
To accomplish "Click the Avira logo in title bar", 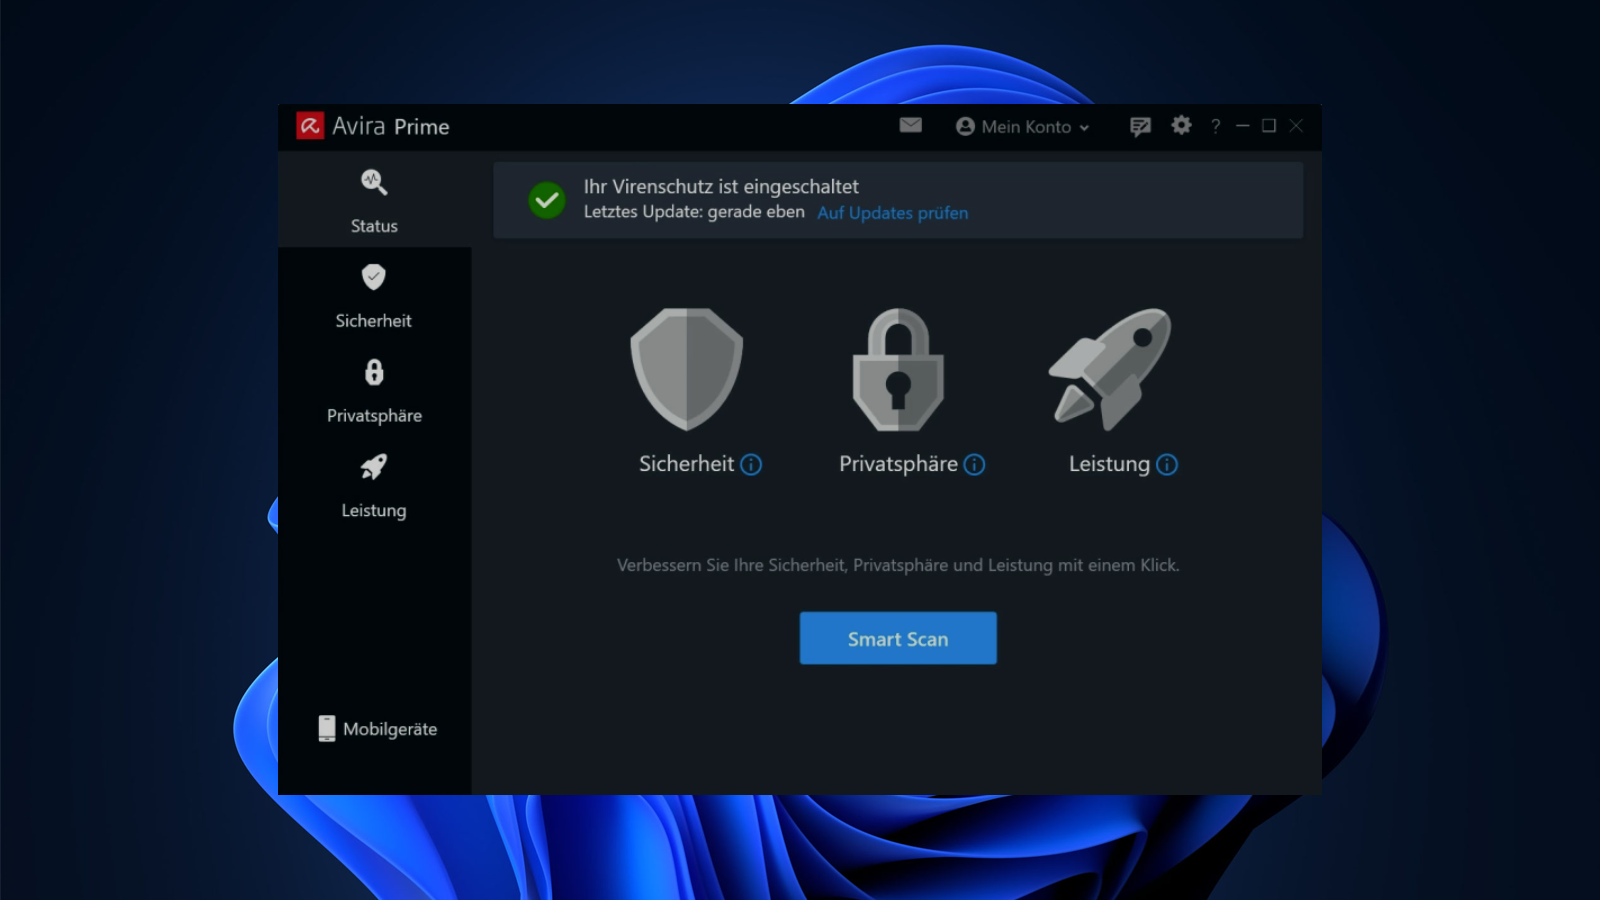I will coord(310,126).
